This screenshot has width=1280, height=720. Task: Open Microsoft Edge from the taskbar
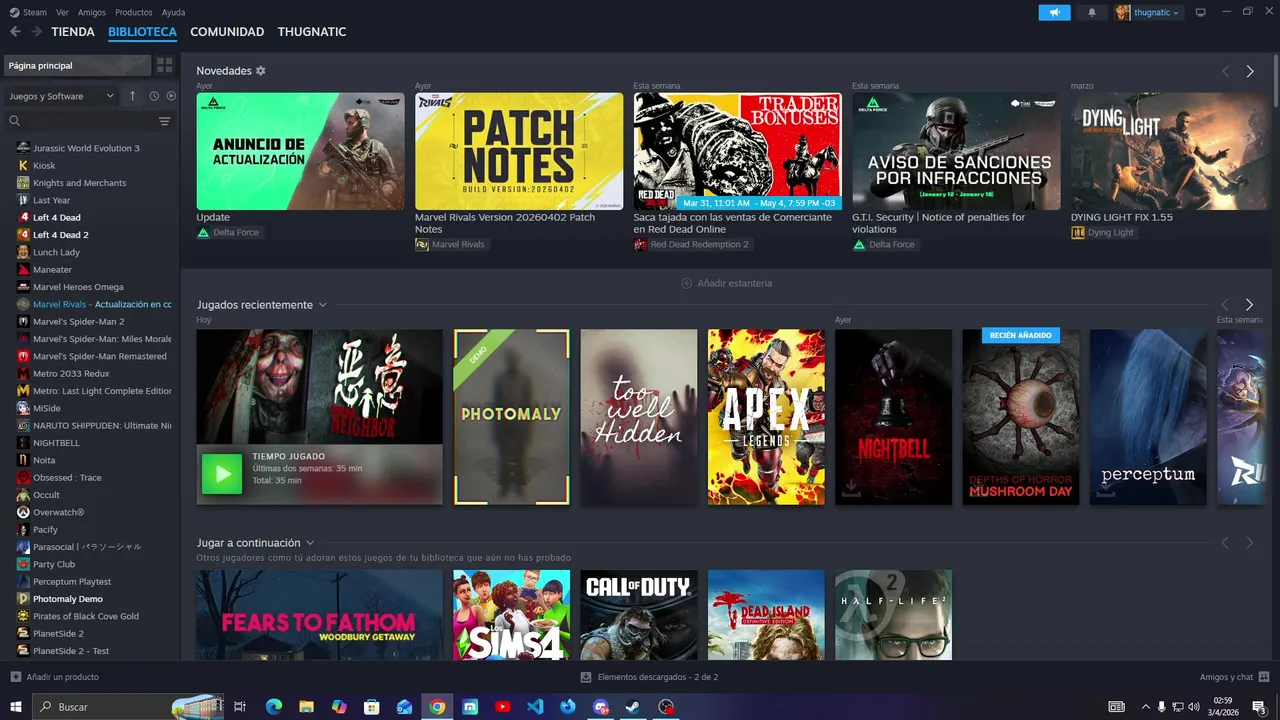tap(274, 707)
